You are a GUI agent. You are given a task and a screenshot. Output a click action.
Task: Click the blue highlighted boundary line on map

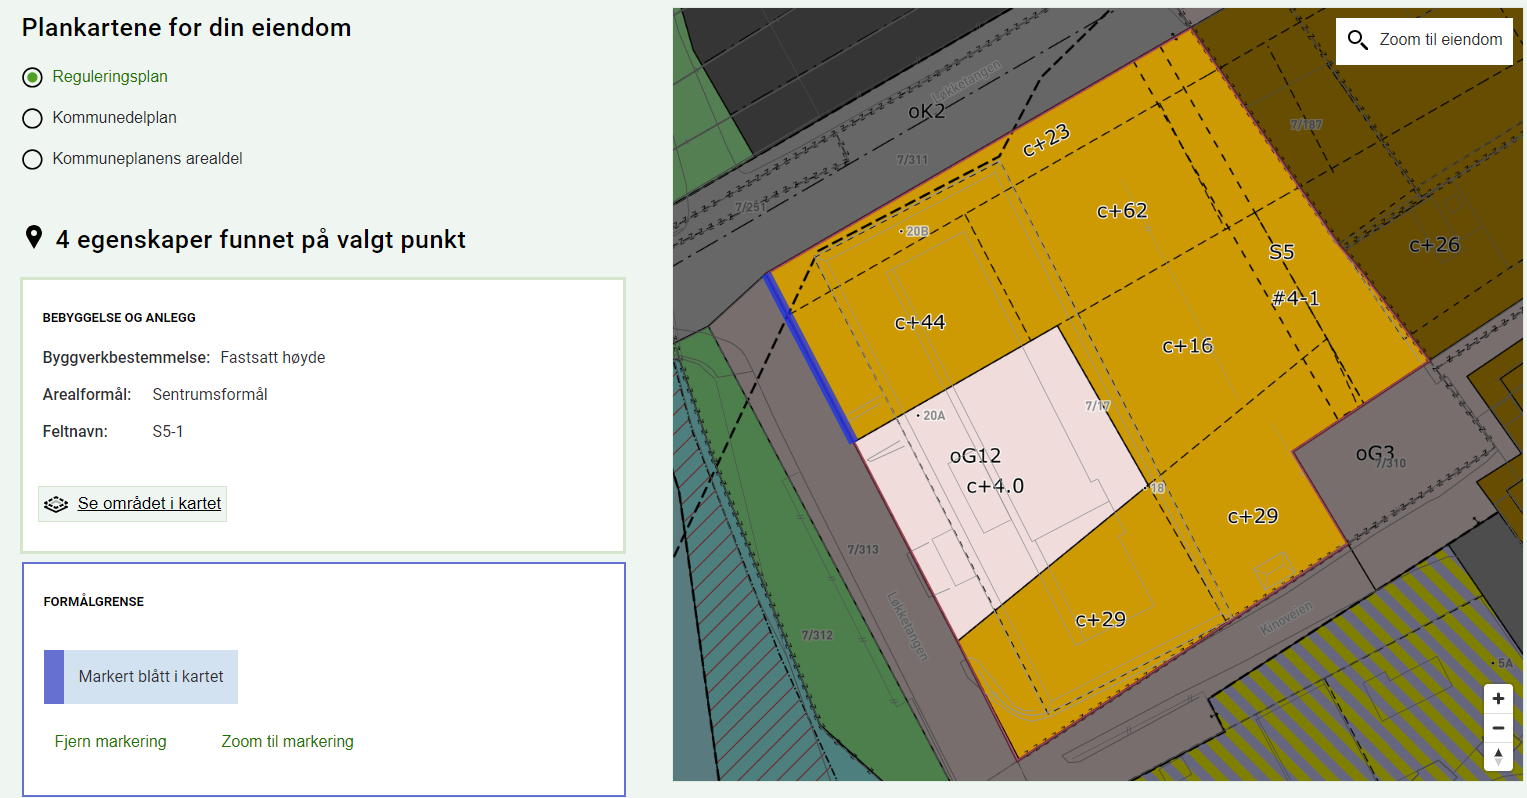[808, 355]
